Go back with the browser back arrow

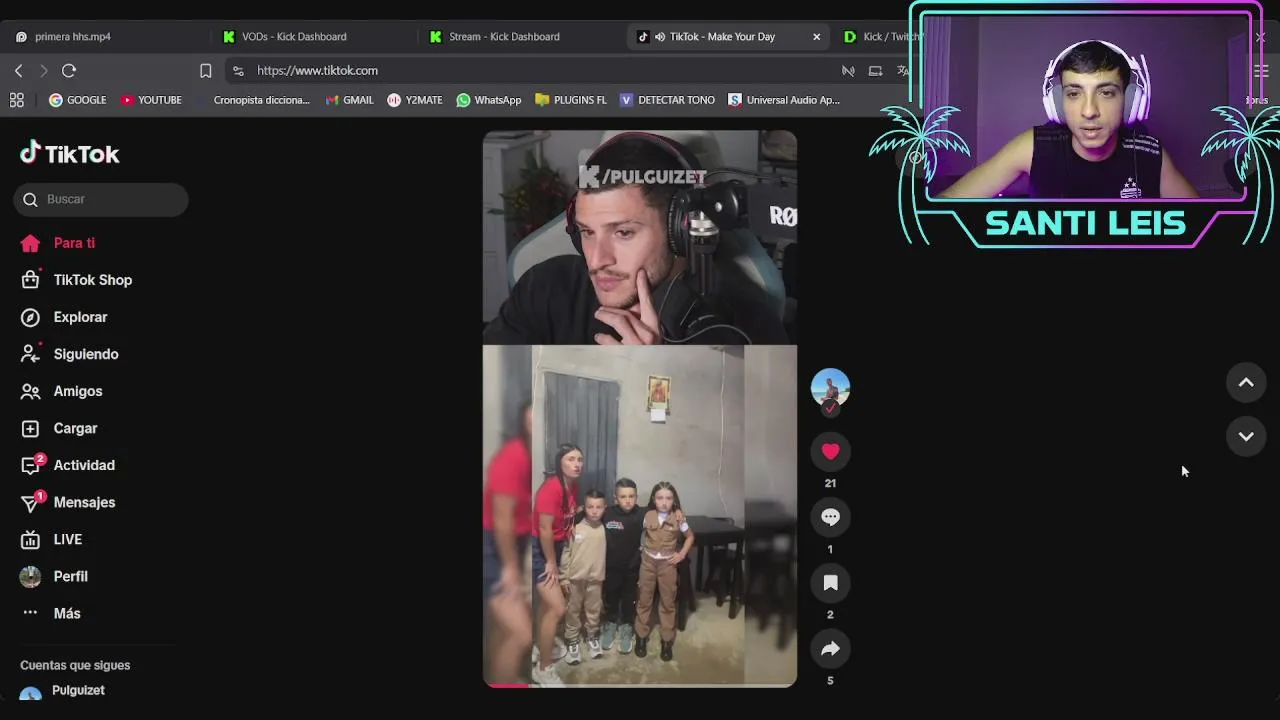coord(18,70)
